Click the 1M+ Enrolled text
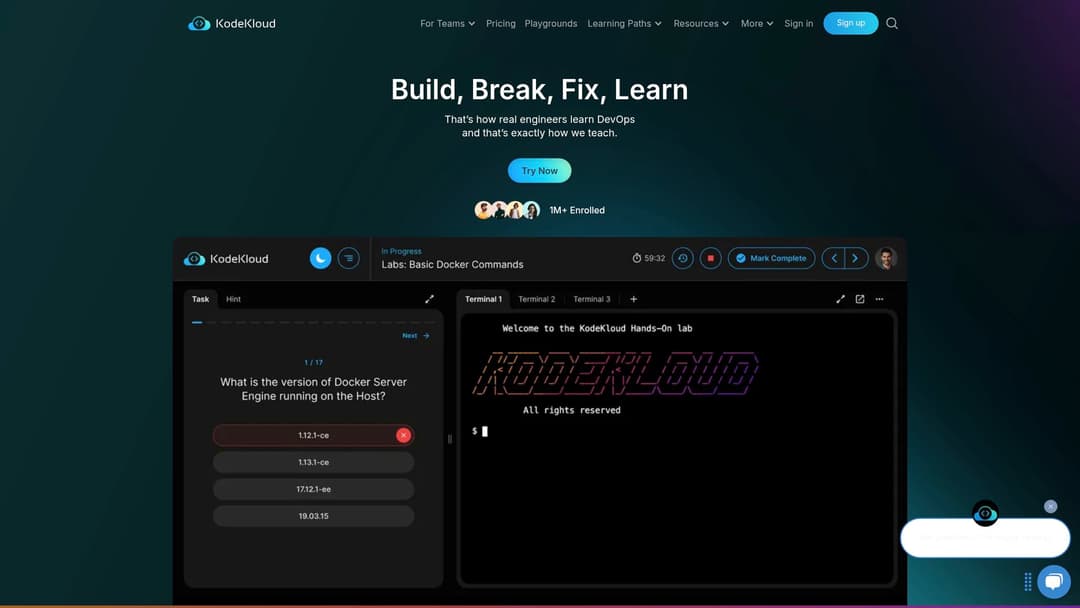The image size is (1080, 608). click(577, 210)
